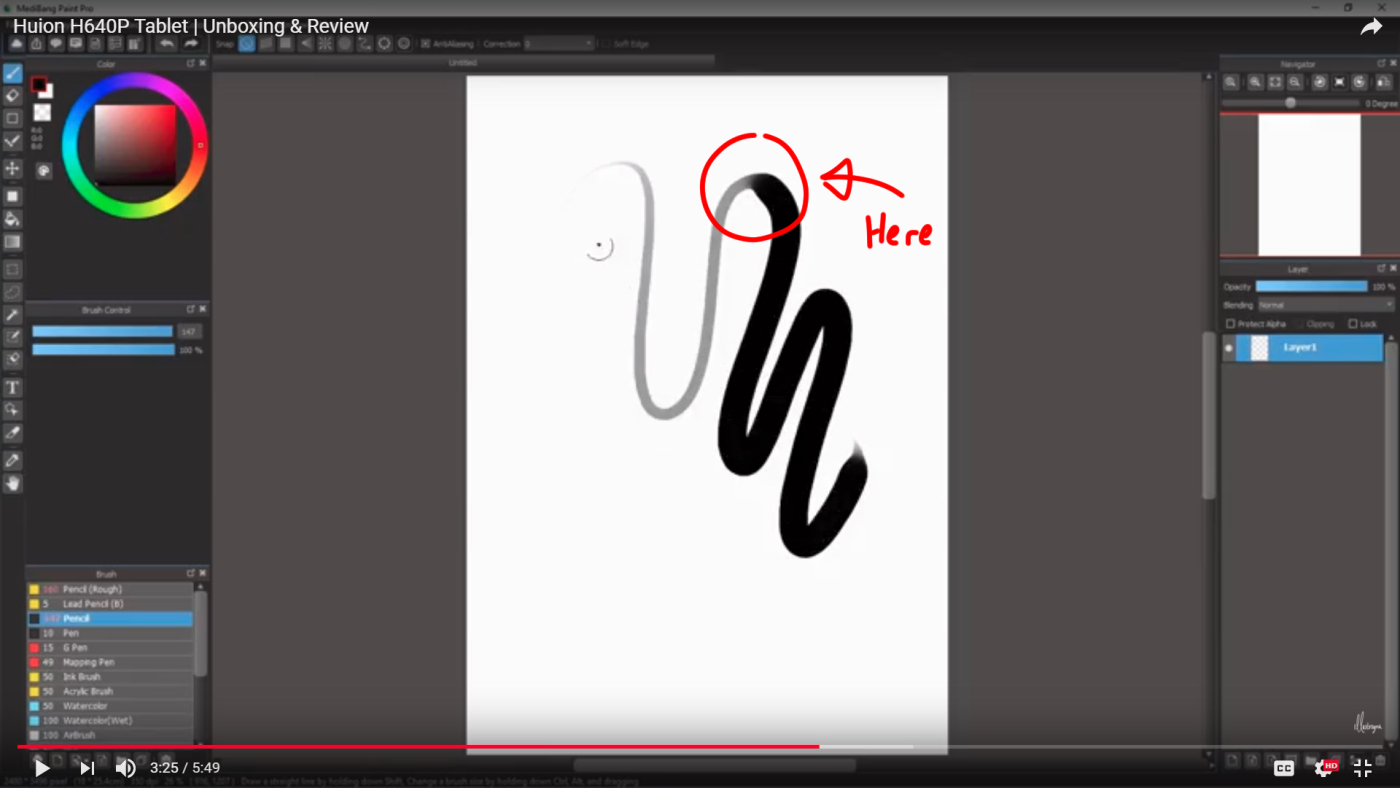Click the Undo arrow in the top toolbar
This screenshot has height=788, width=1400.
pyautogui.click(x=166, y=44)
